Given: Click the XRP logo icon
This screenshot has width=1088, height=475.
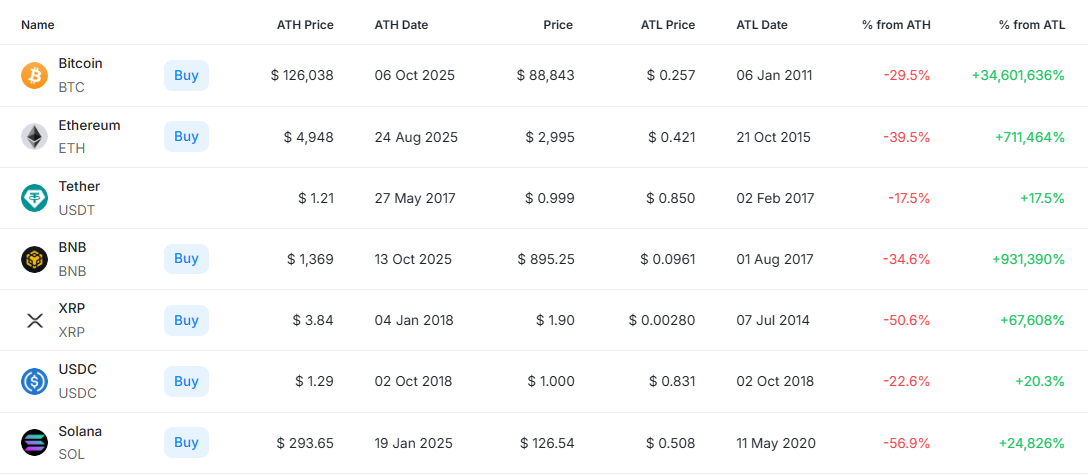Looking at the screenshot, I should point(35,320).
